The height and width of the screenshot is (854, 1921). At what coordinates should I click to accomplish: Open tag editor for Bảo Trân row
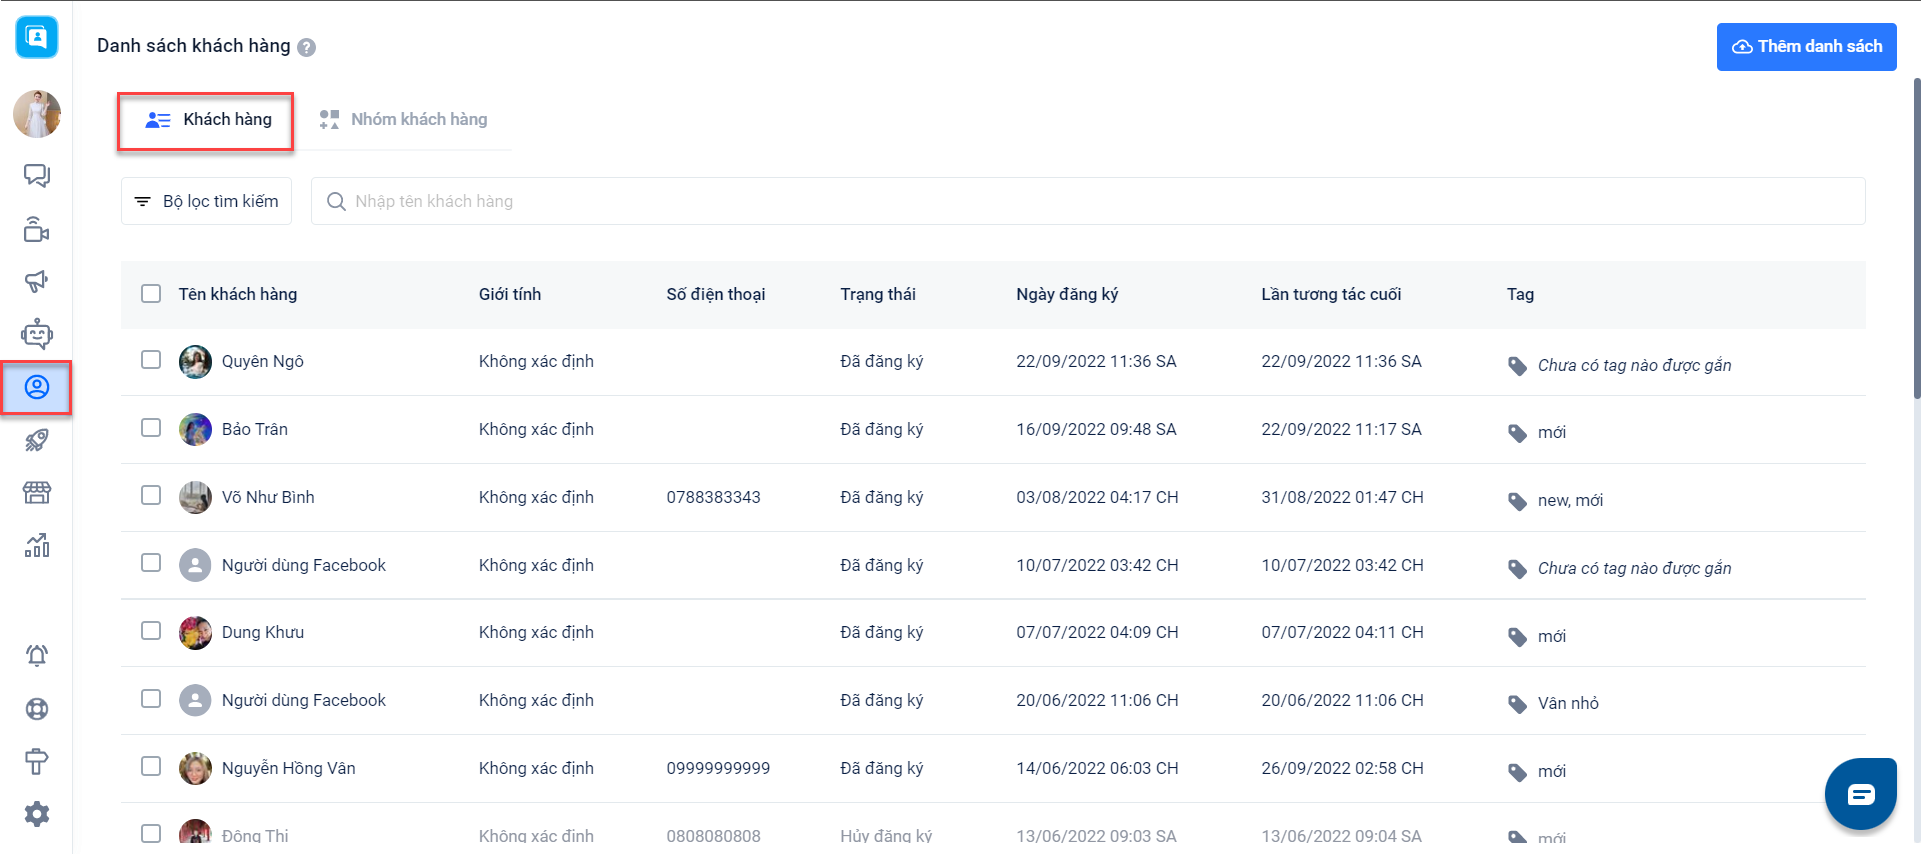1517,433
